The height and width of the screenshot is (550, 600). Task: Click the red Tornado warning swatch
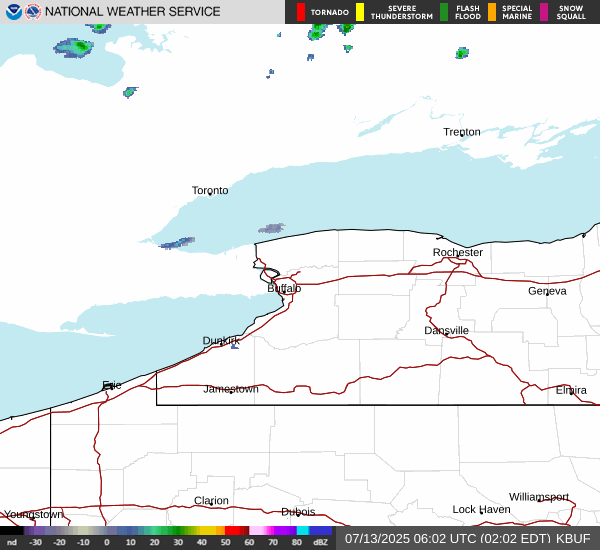(301, 12)
